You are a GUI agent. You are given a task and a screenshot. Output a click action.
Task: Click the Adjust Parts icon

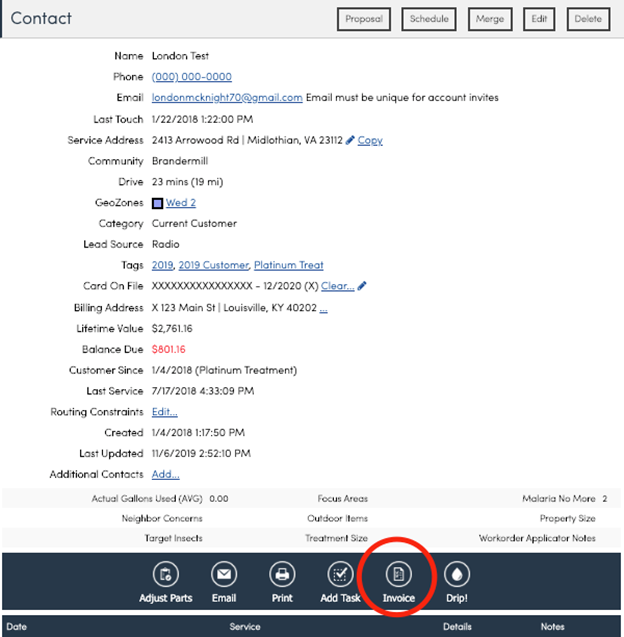[x=165, y=575]
